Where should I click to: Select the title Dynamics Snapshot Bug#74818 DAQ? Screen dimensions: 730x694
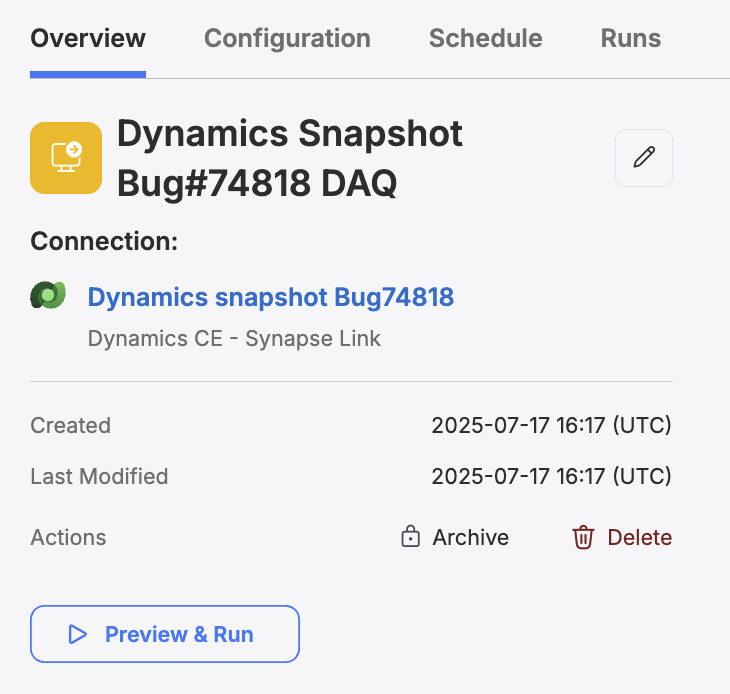point(290,158)
